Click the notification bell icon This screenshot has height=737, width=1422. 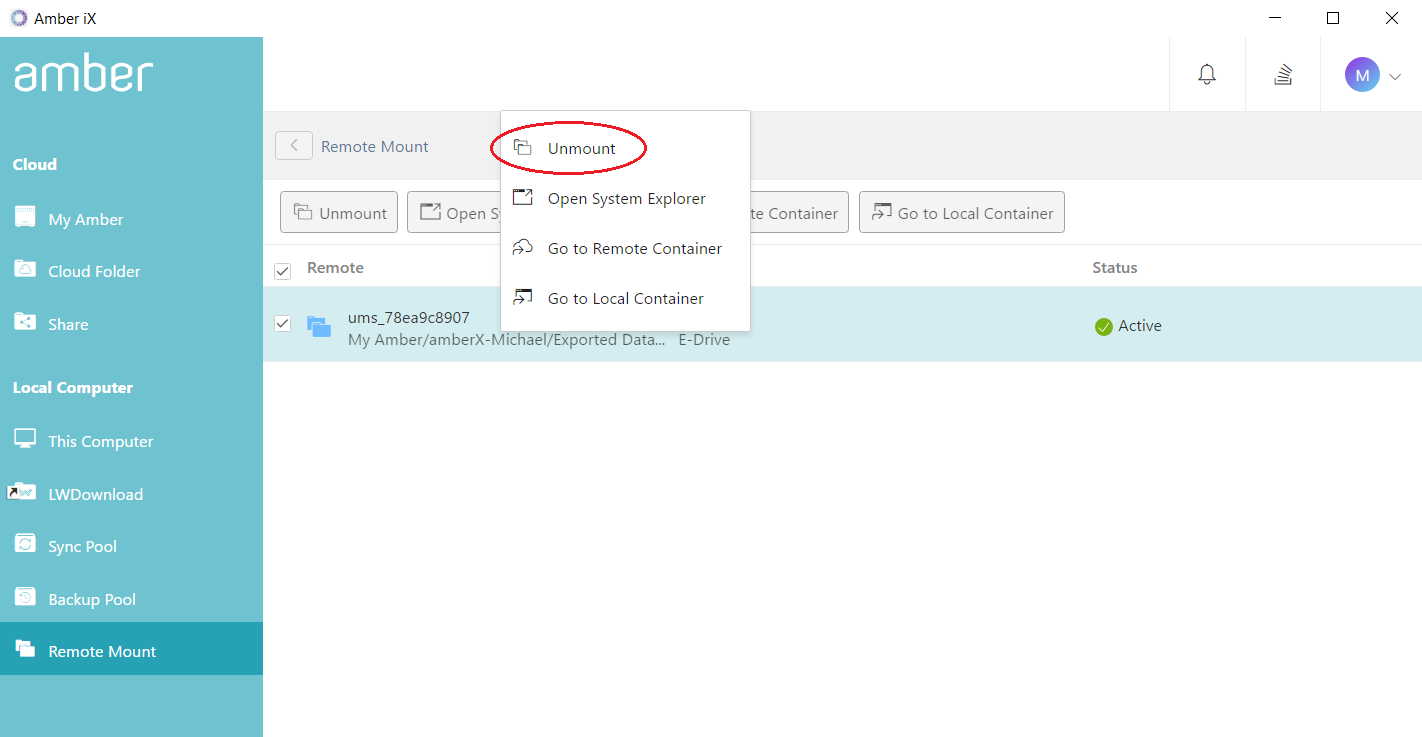point(1207,74)
